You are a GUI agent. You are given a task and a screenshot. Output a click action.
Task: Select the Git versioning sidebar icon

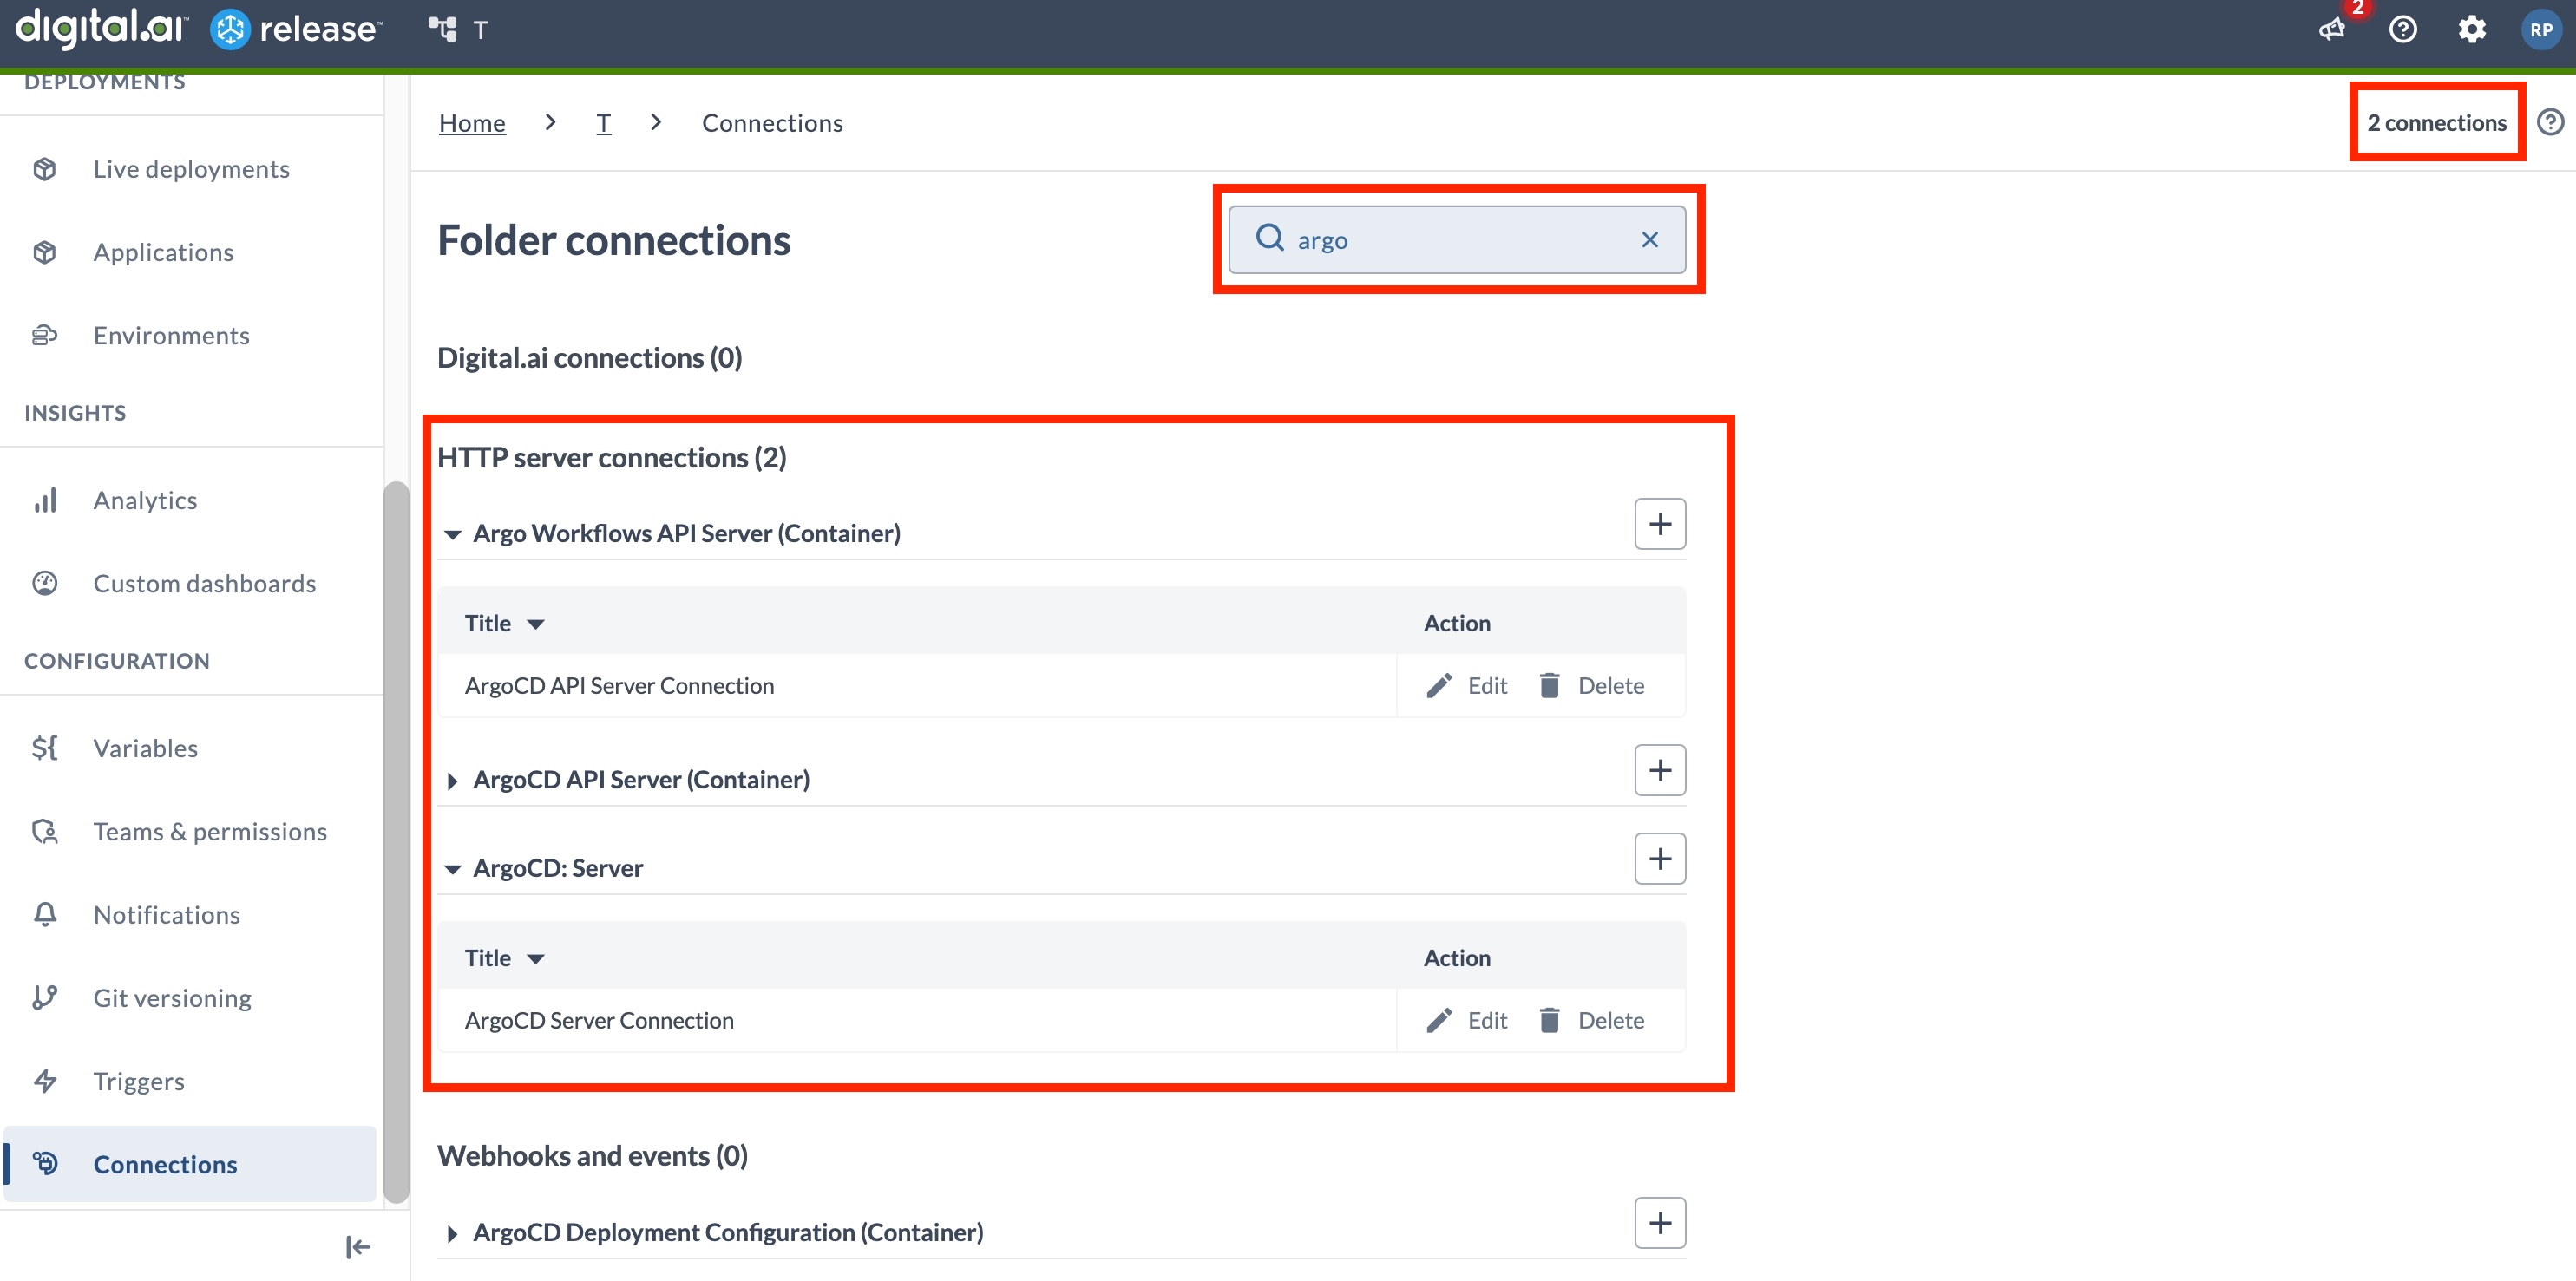point(45,997)
